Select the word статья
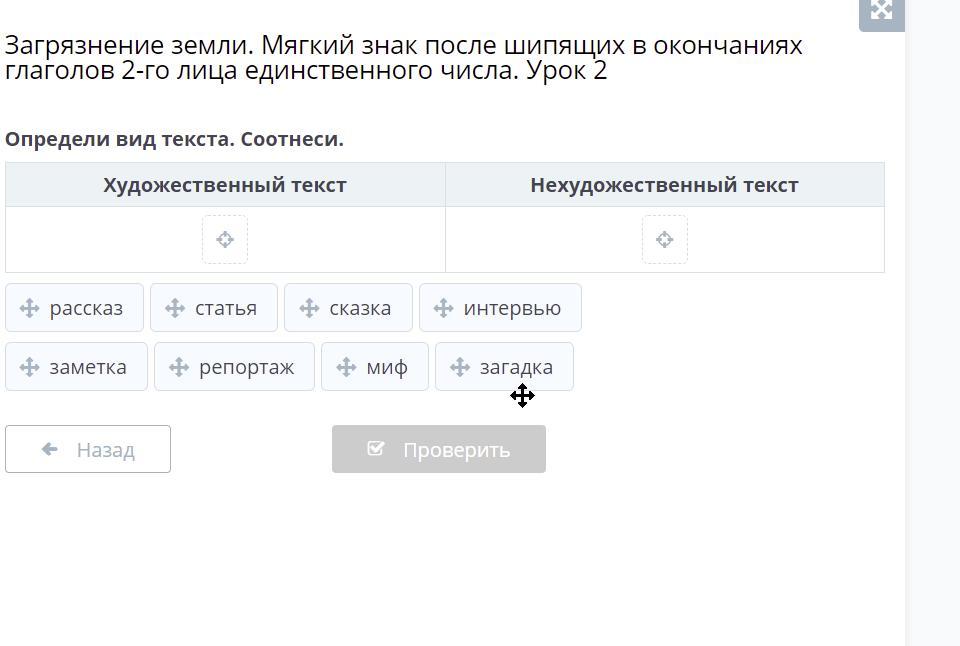Screen dimensions: 960x646 coord(226,308)
